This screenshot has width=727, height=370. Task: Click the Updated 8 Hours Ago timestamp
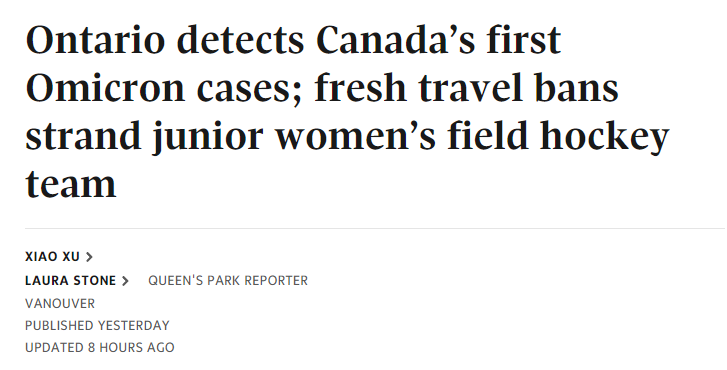(x=100, y=347)
